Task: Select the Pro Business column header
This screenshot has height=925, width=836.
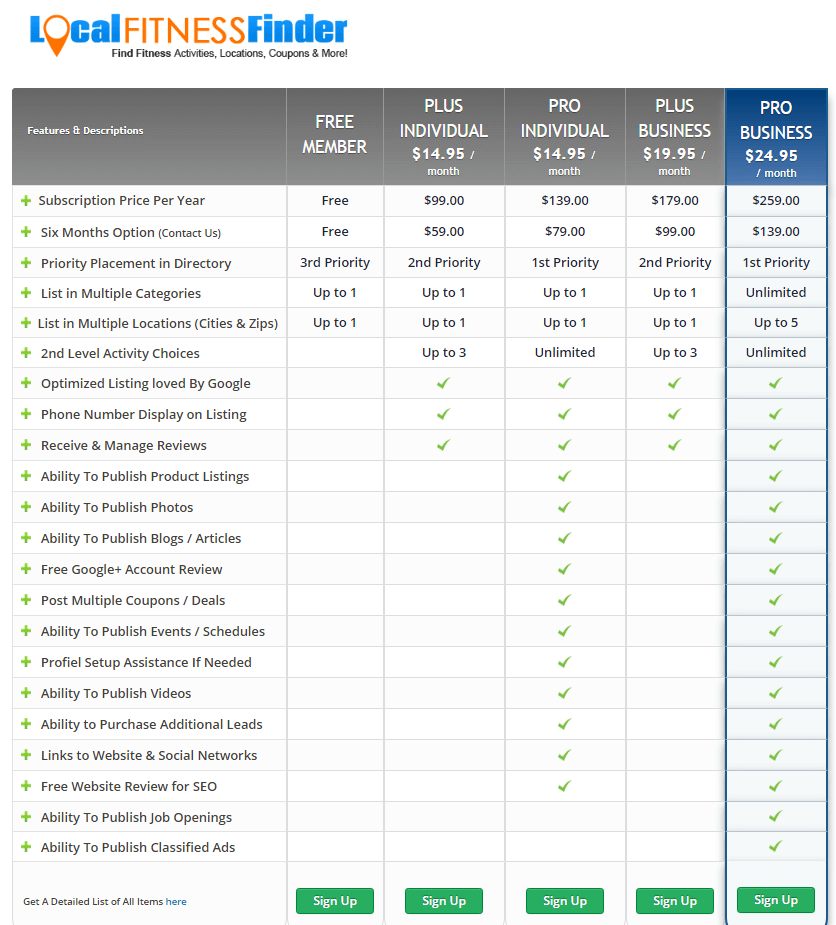Action: pyautogui.click(x=776, y=137)
